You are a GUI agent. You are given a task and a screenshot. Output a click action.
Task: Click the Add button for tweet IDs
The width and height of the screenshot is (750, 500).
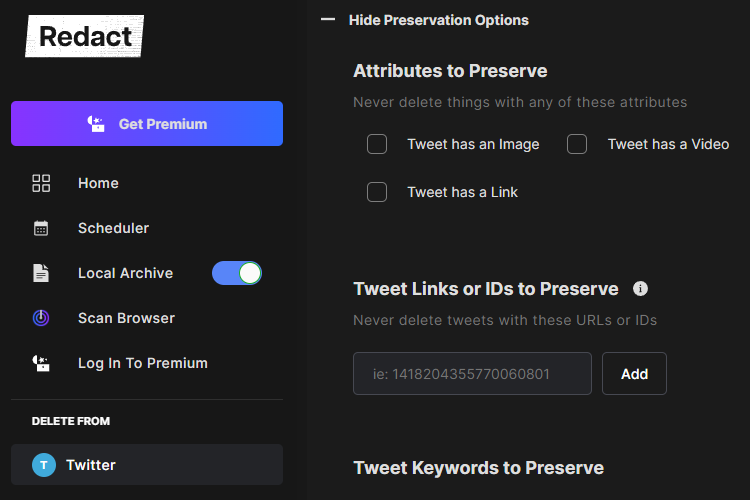pyautogui.click(x=634, y=374)
